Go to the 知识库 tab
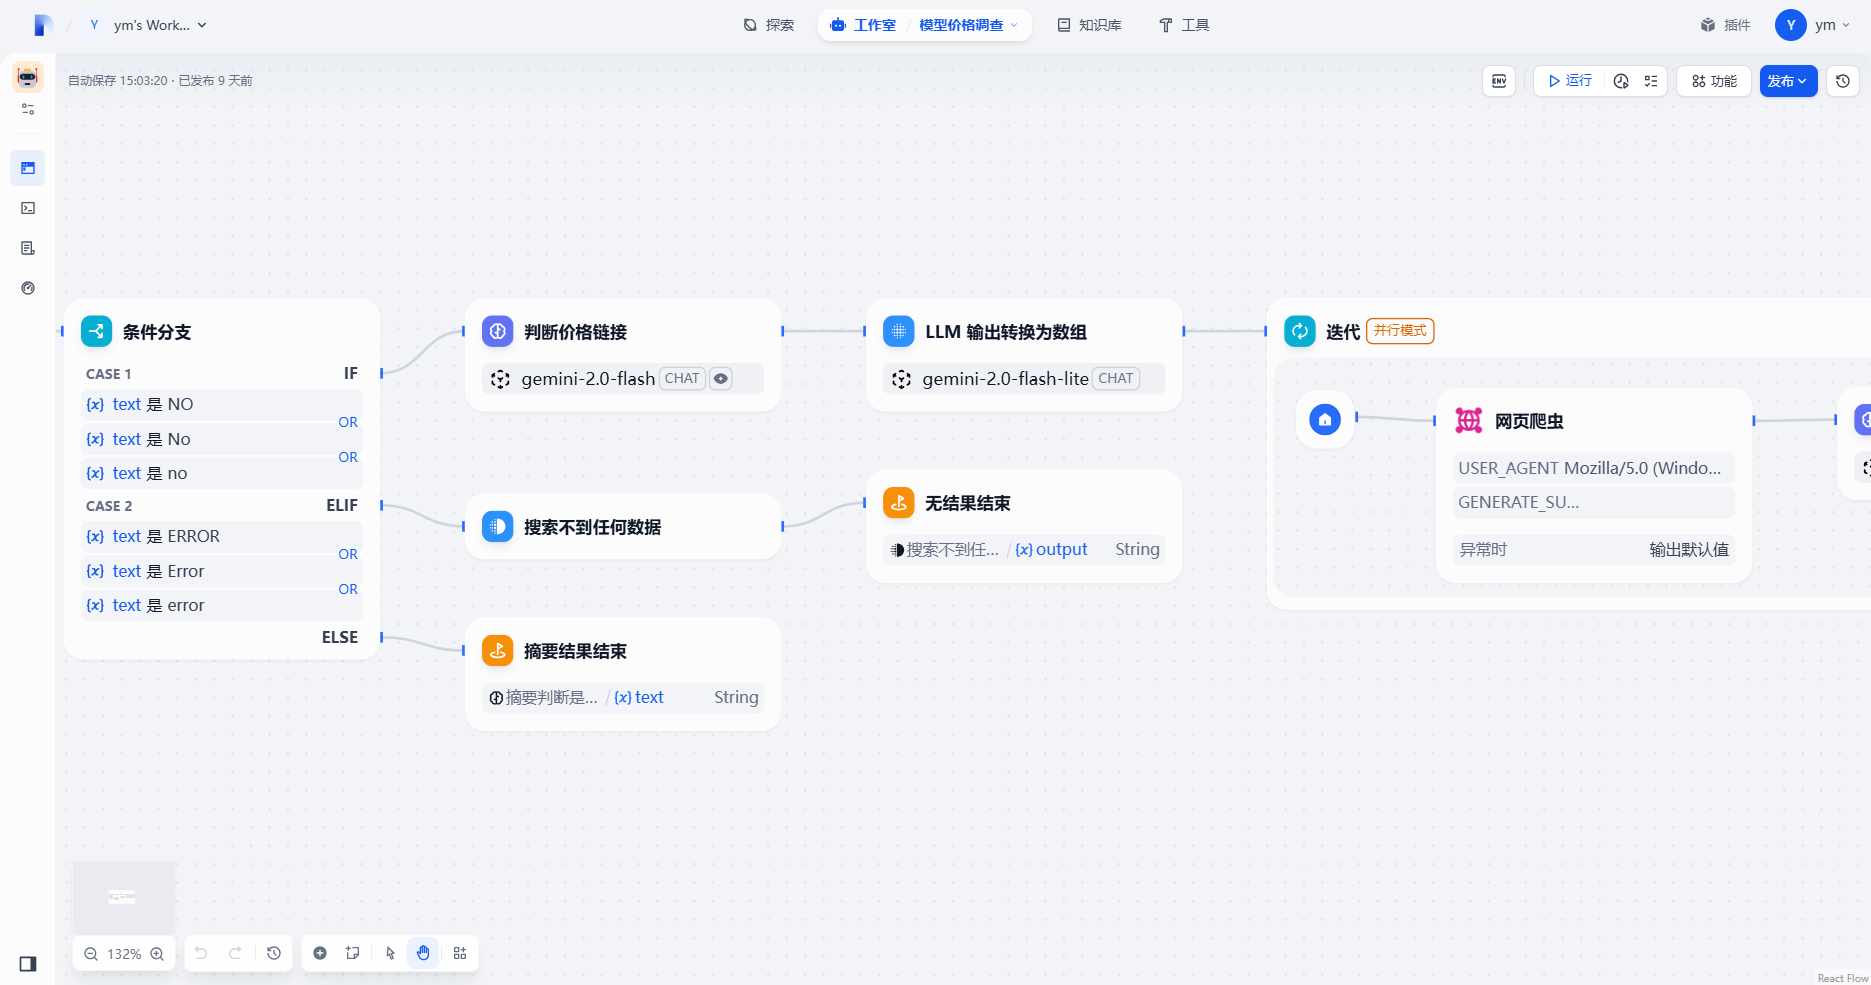 tap(1089, 25)
